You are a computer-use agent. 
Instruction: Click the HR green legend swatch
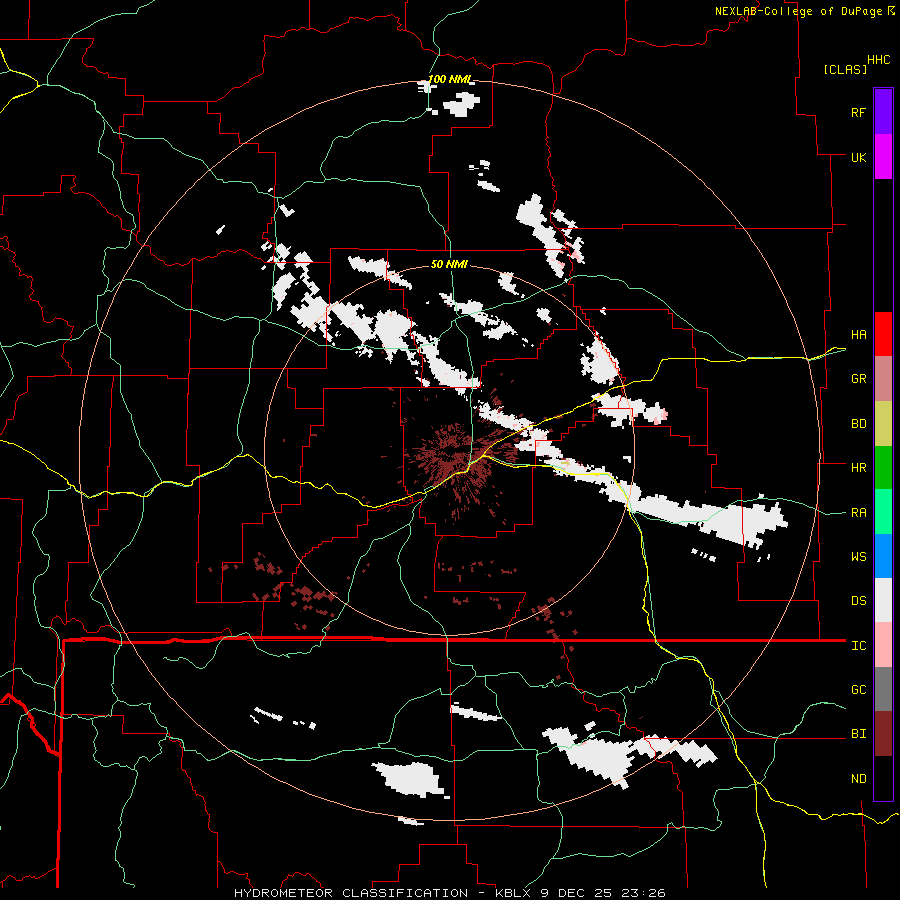coord(883,468)
